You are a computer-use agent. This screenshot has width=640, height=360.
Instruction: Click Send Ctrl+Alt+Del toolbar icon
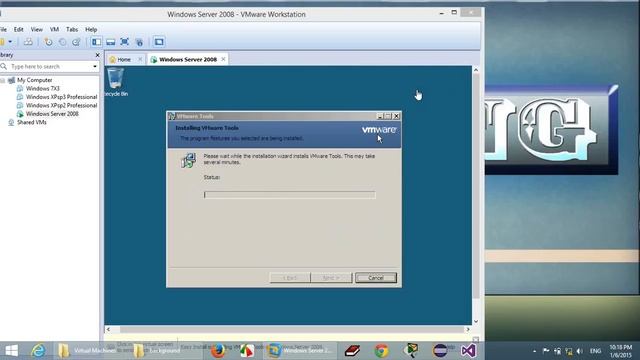[28, 42]
